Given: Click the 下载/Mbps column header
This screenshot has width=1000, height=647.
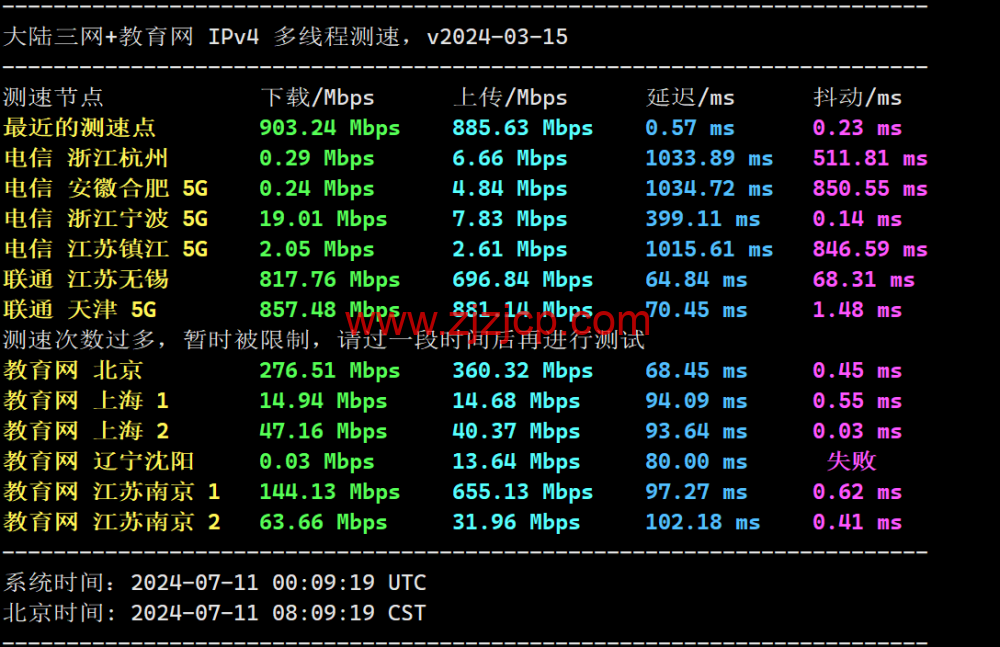Looking at the screenshot, I should click(316, 97).
